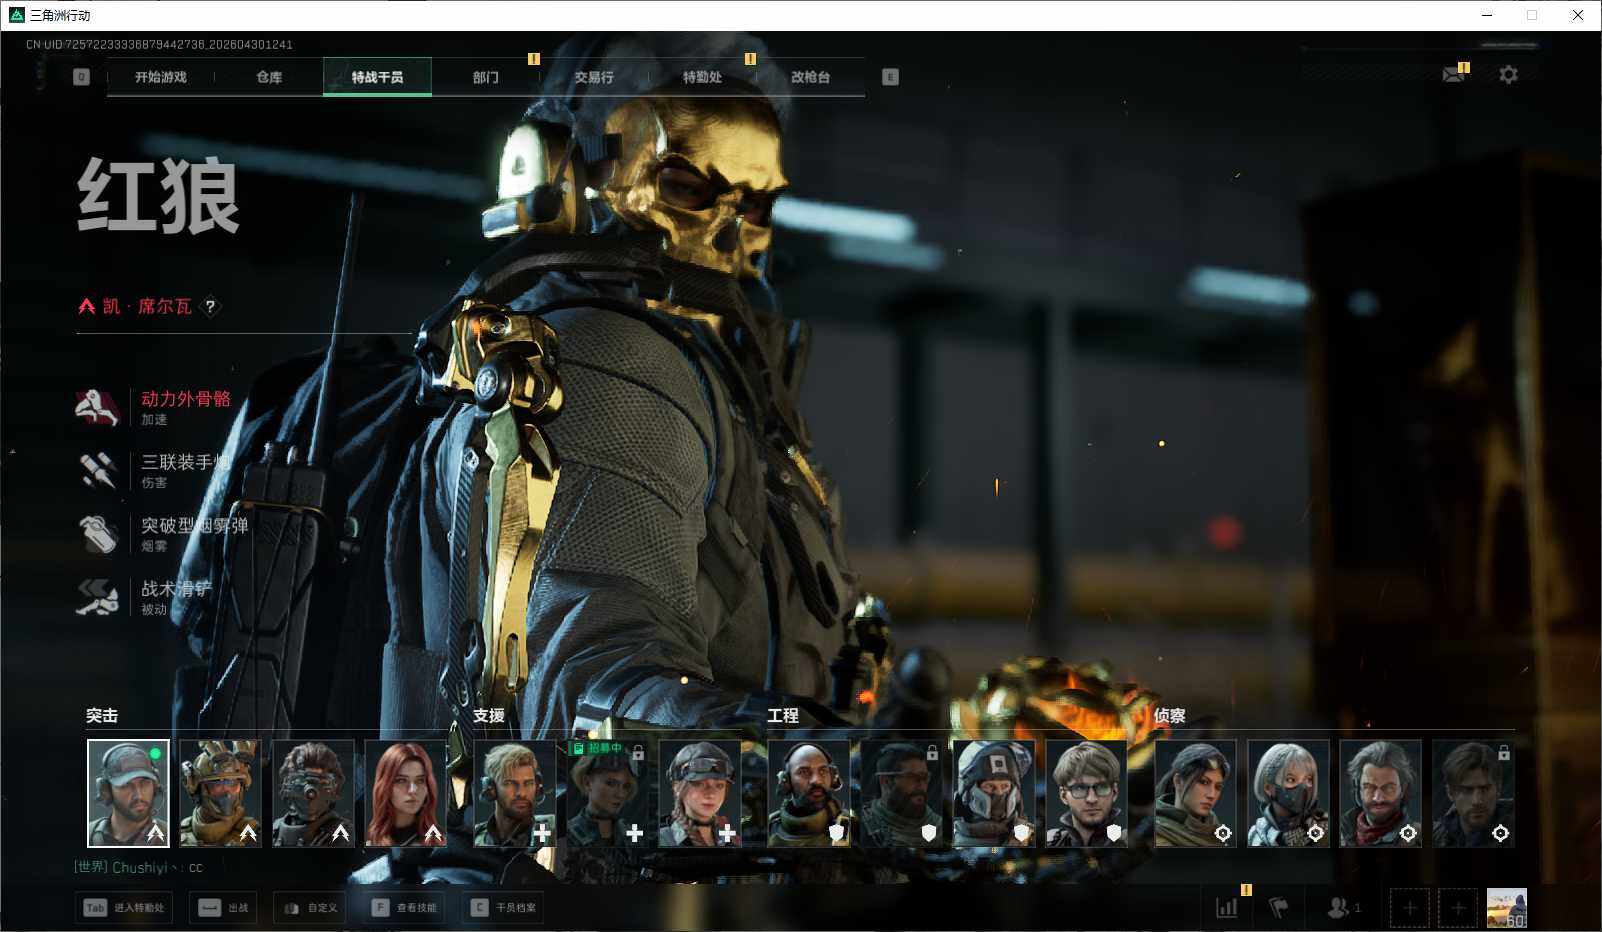Select the masked white-helmet 工程 operator
1602x932 pixels.
coord(993,793)
